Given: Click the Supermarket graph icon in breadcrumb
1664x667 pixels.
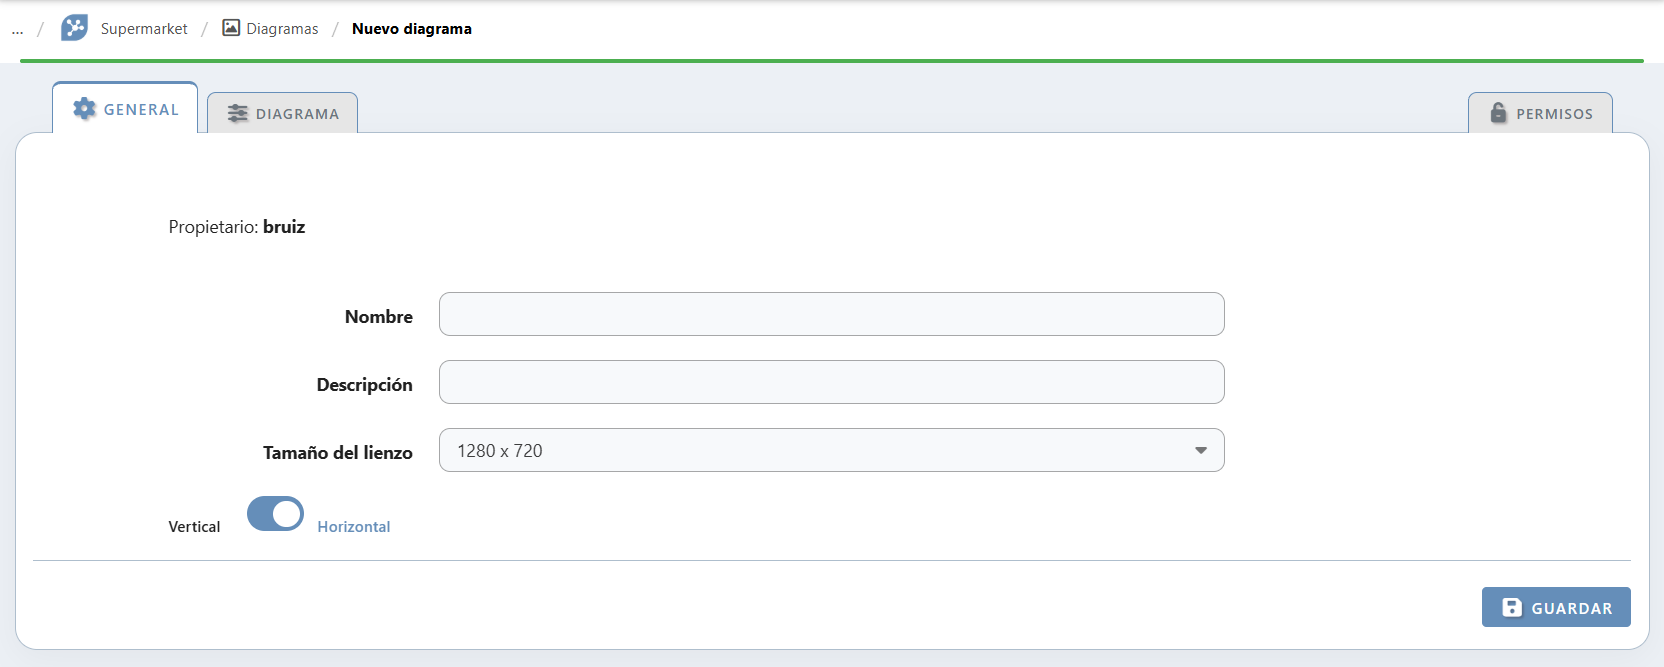Looking at the screenshot, I should pos(74,28).
